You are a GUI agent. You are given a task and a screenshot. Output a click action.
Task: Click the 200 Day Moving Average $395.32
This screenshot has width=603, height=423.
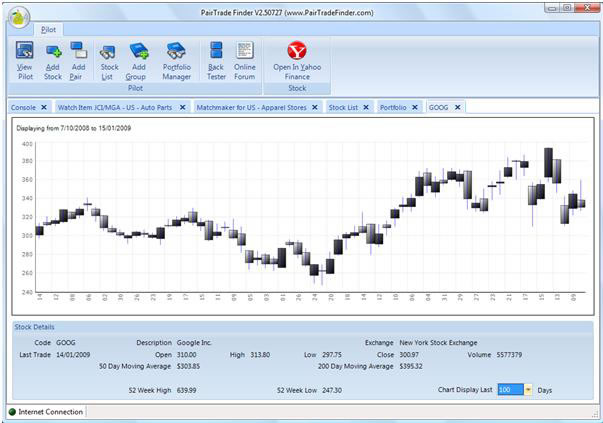pos(411,366)
